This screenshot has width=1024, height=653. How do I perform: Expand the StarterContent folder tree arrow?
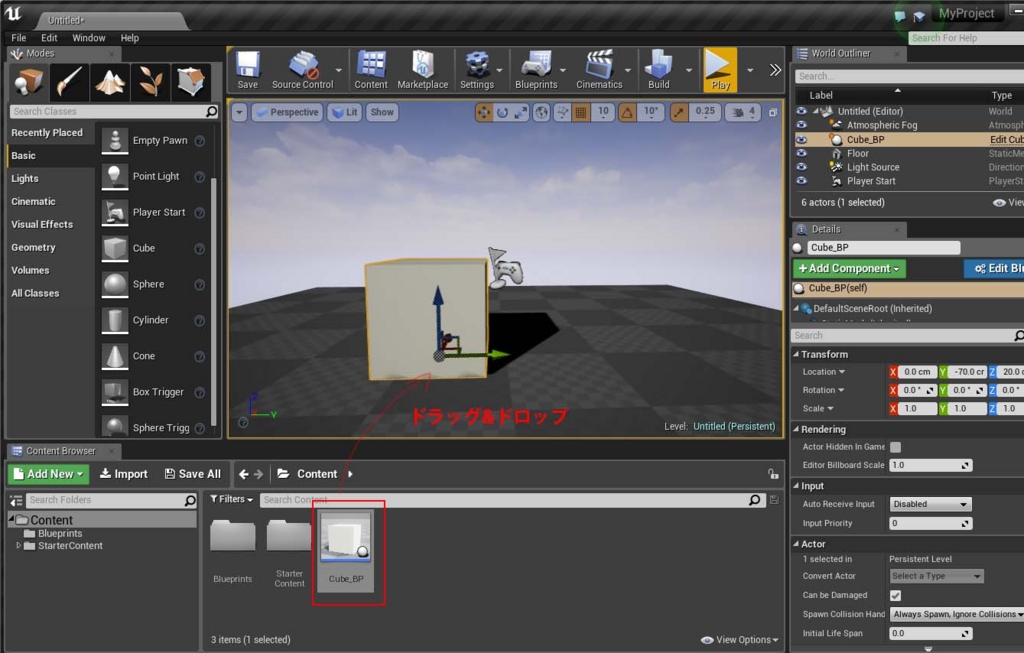tap(18, 546)
